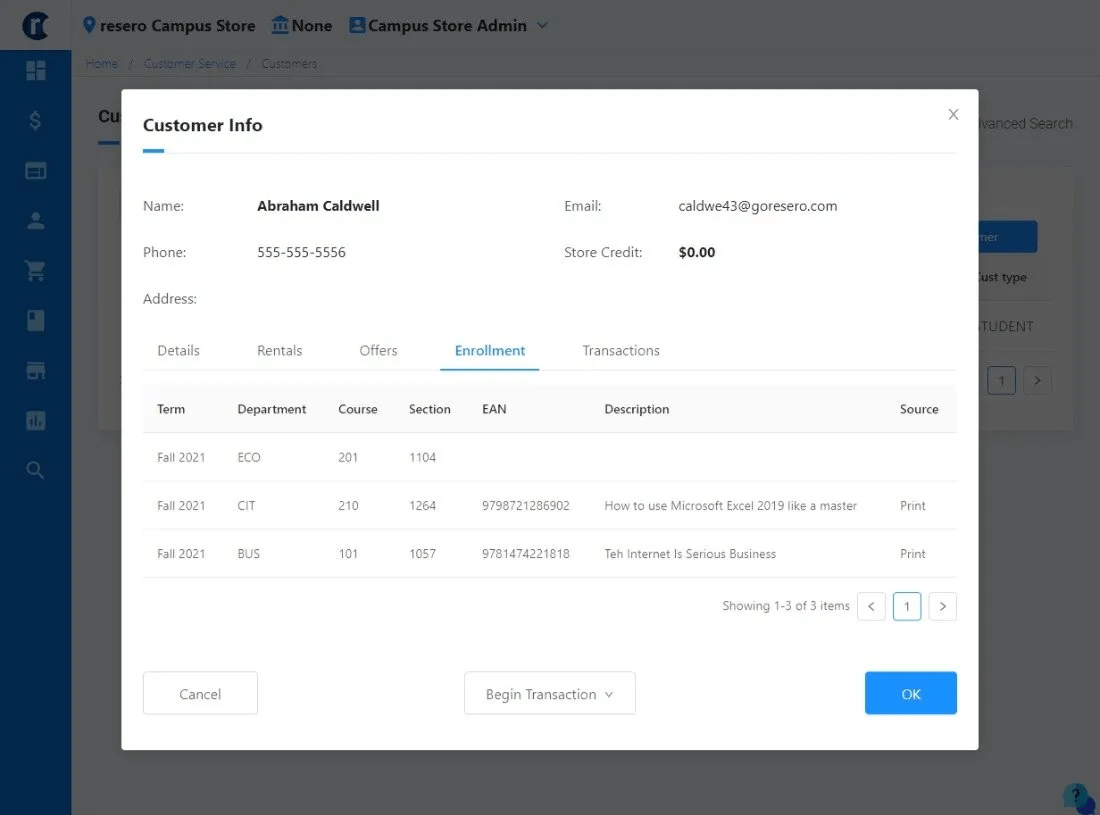The image size is (1100, 815).
Task: Click the Term column header
Action: click(x=171, y=409)
